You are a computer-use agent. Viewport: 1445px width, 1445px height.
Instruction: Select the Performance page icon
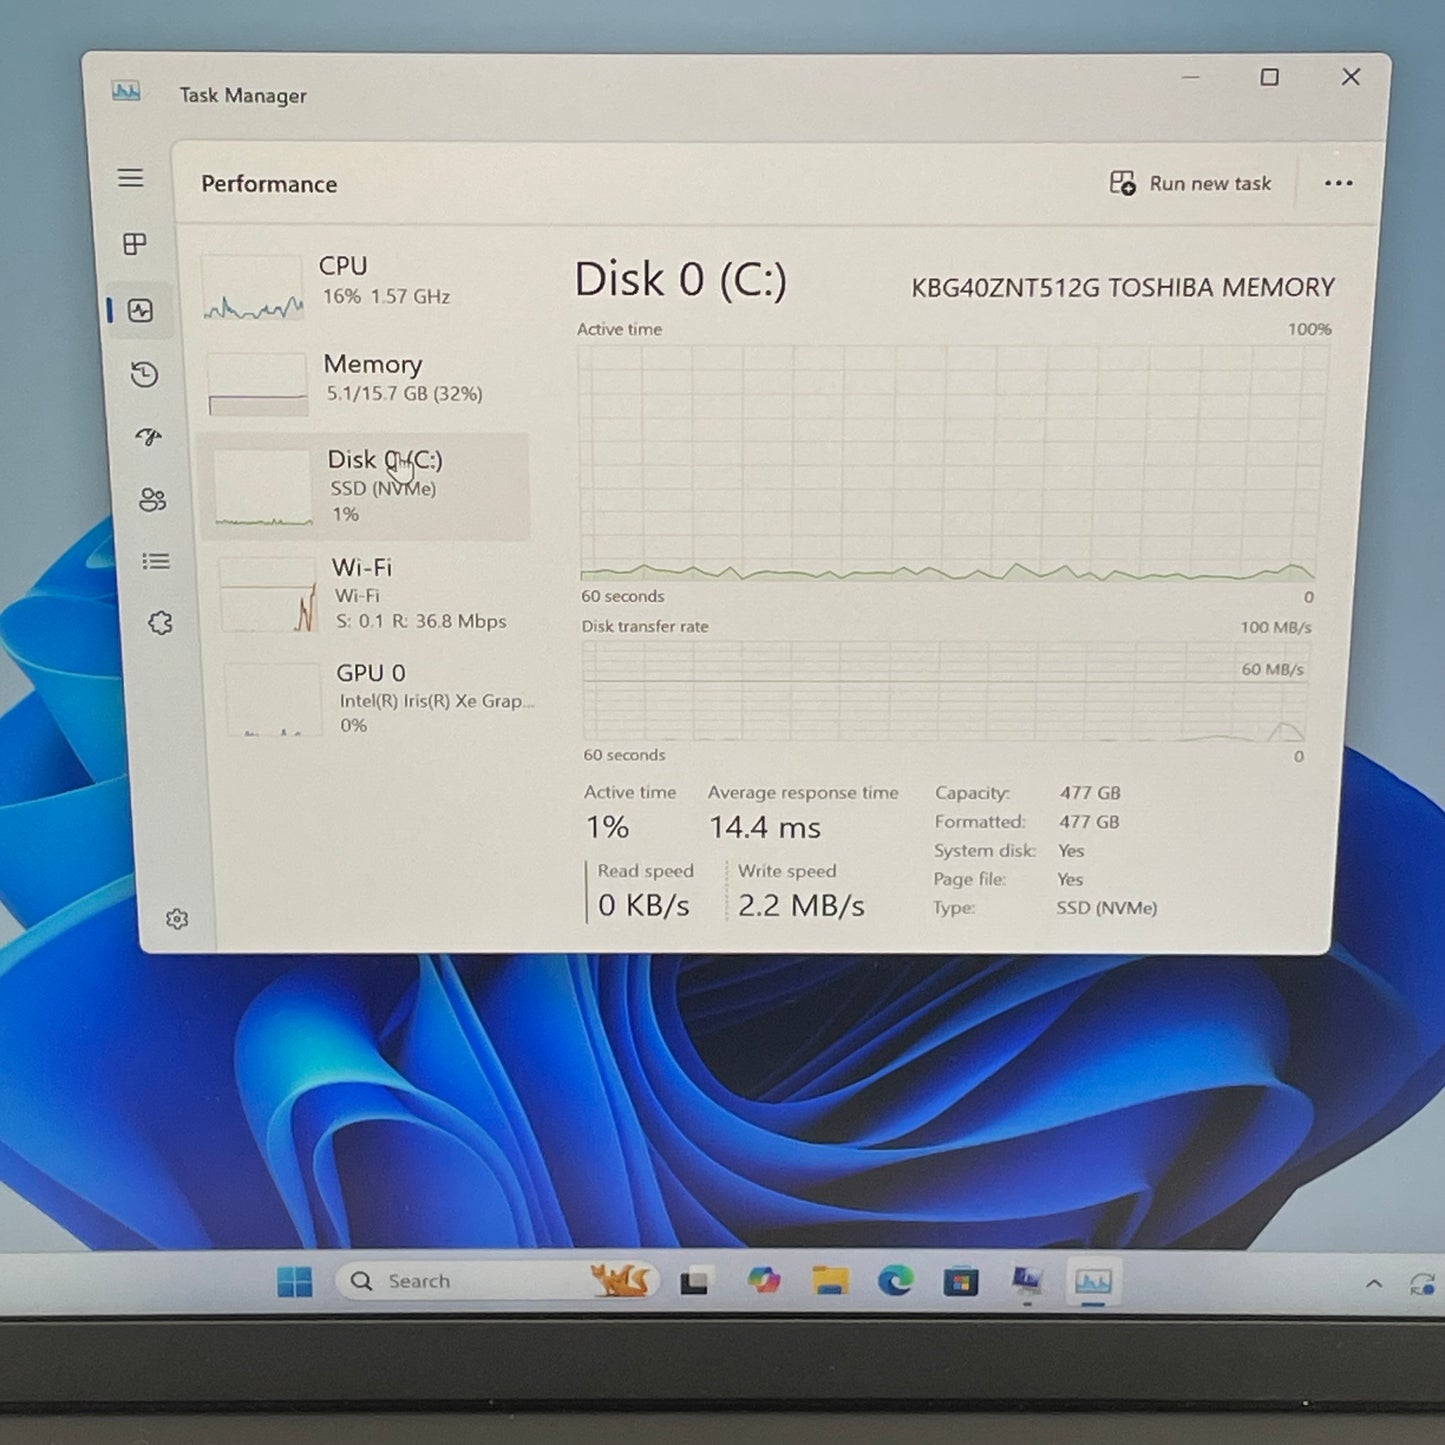[140, 311]
